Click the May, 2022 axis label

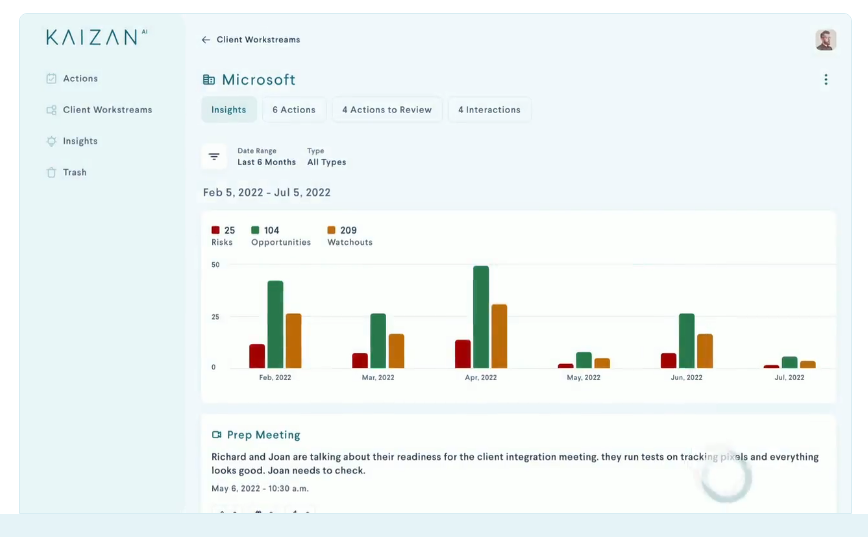583,378
